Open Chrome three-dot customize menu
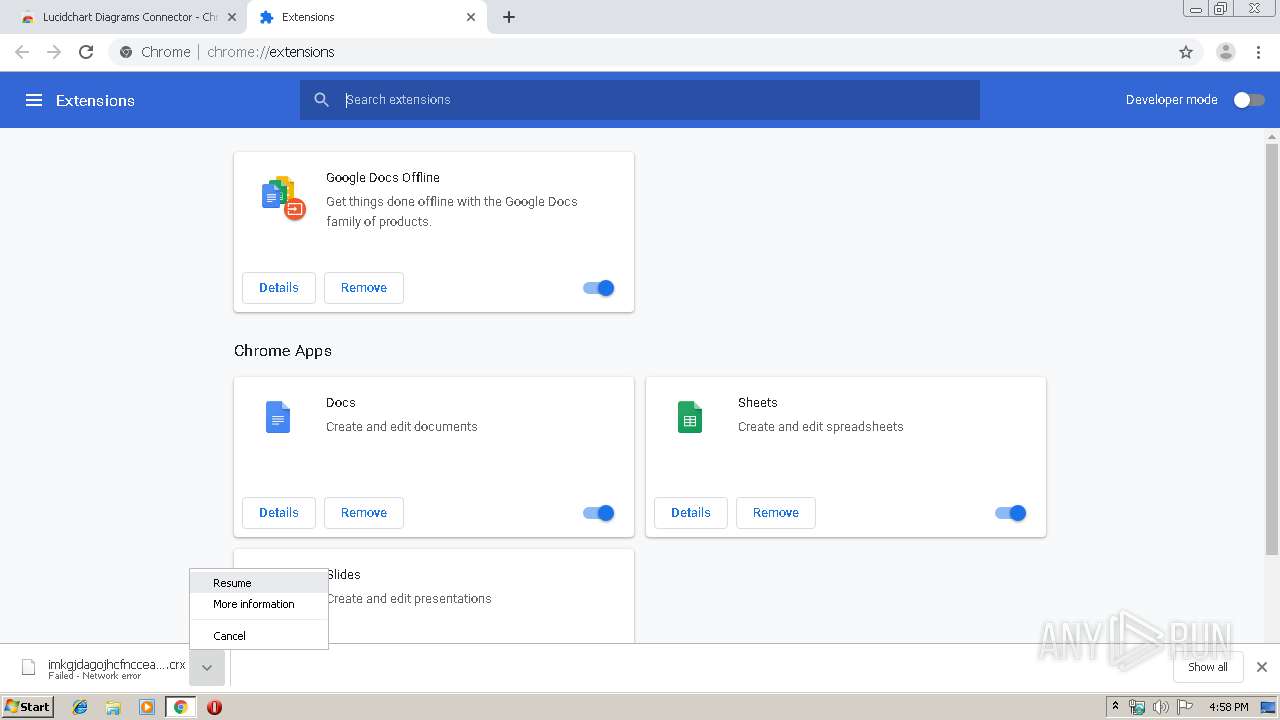This screenshot has width=1280, height=720. tap(1258, 52)
